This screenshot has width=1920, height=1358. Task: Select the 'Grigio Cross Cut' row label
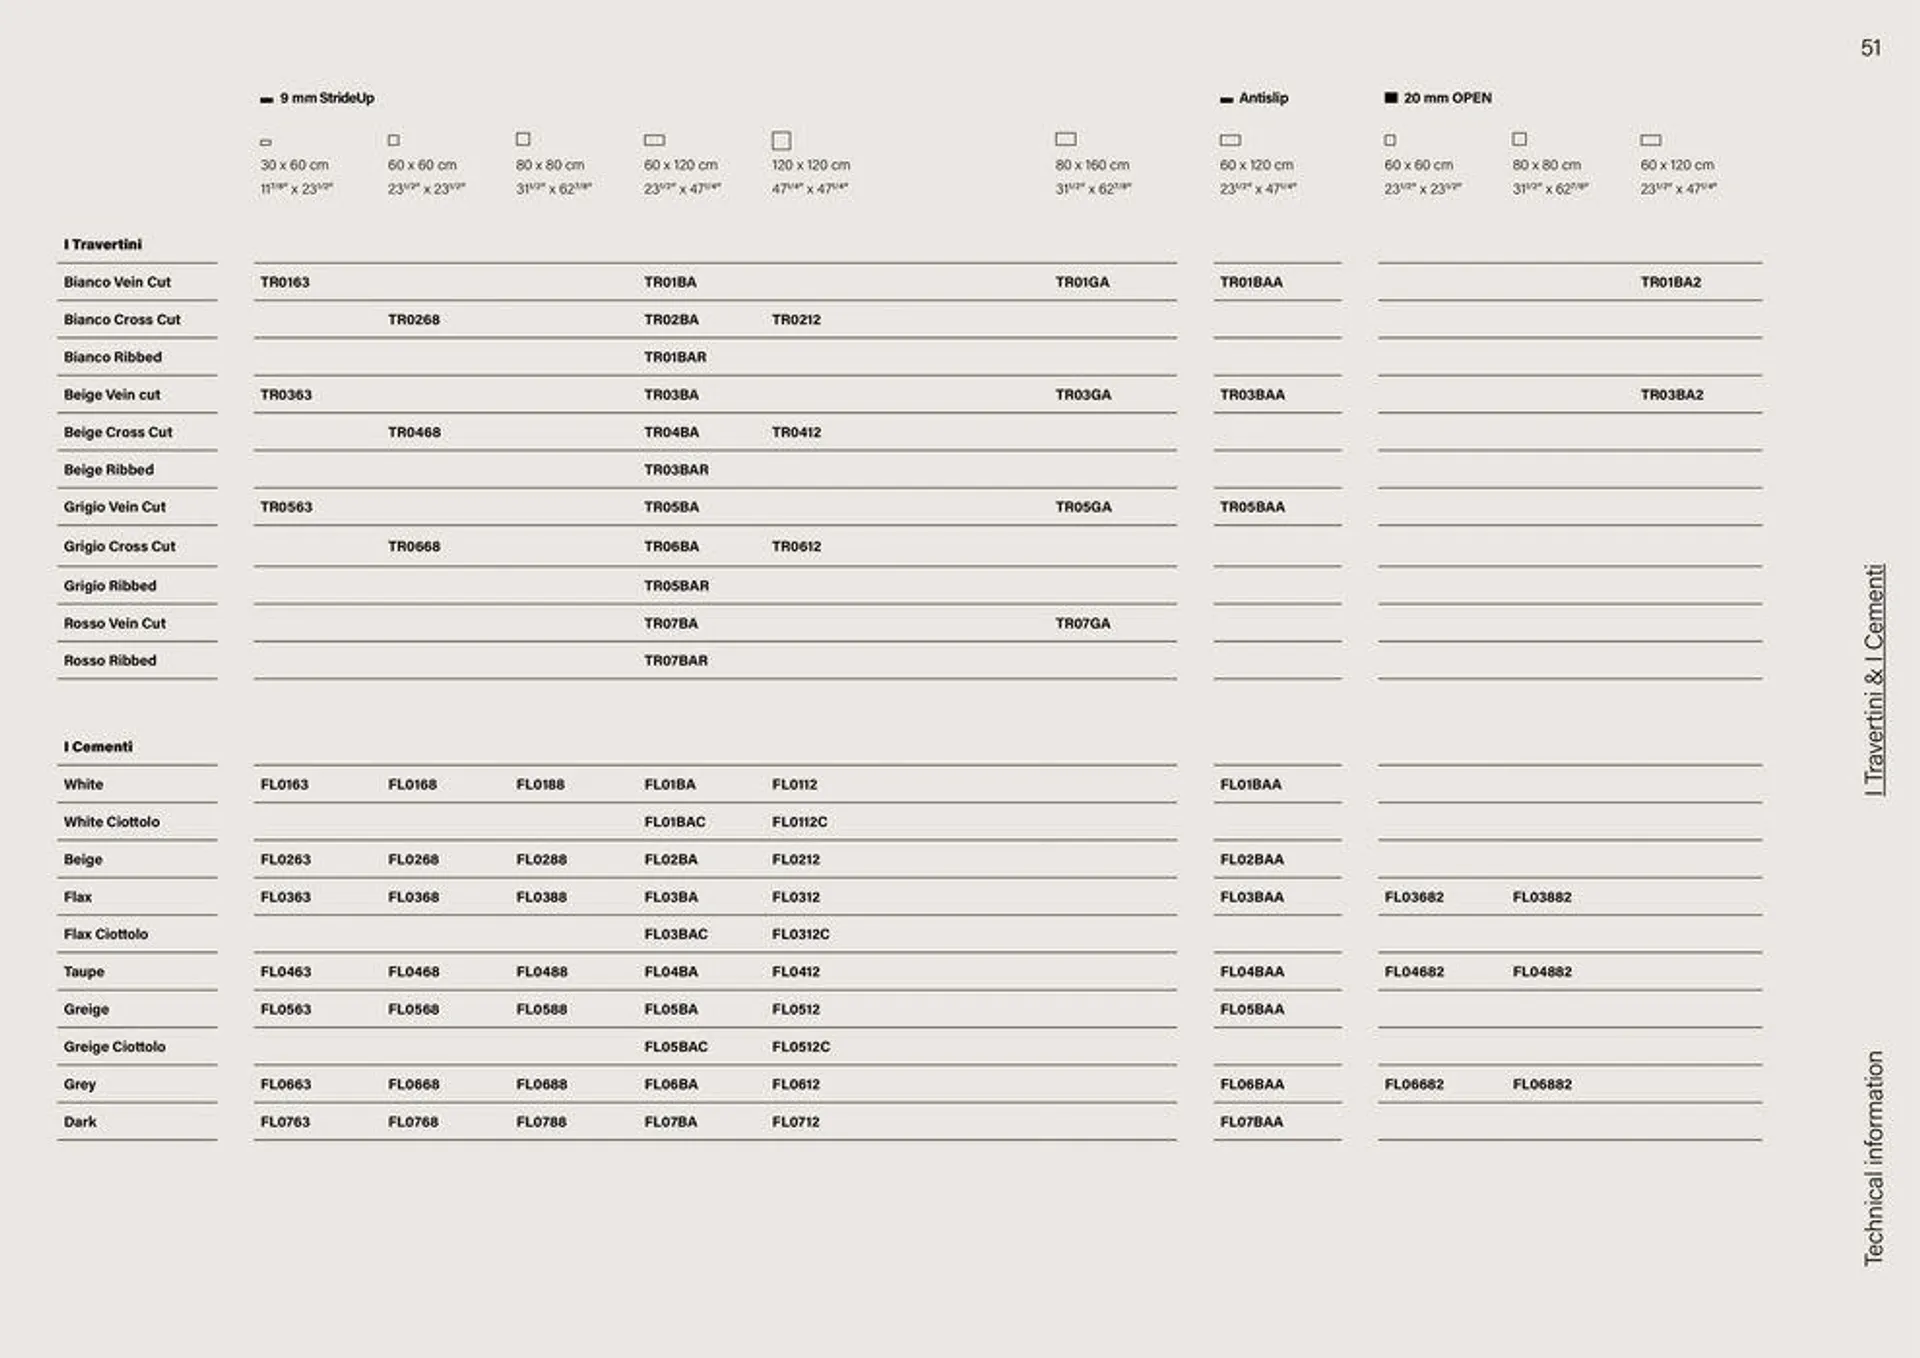120,547
